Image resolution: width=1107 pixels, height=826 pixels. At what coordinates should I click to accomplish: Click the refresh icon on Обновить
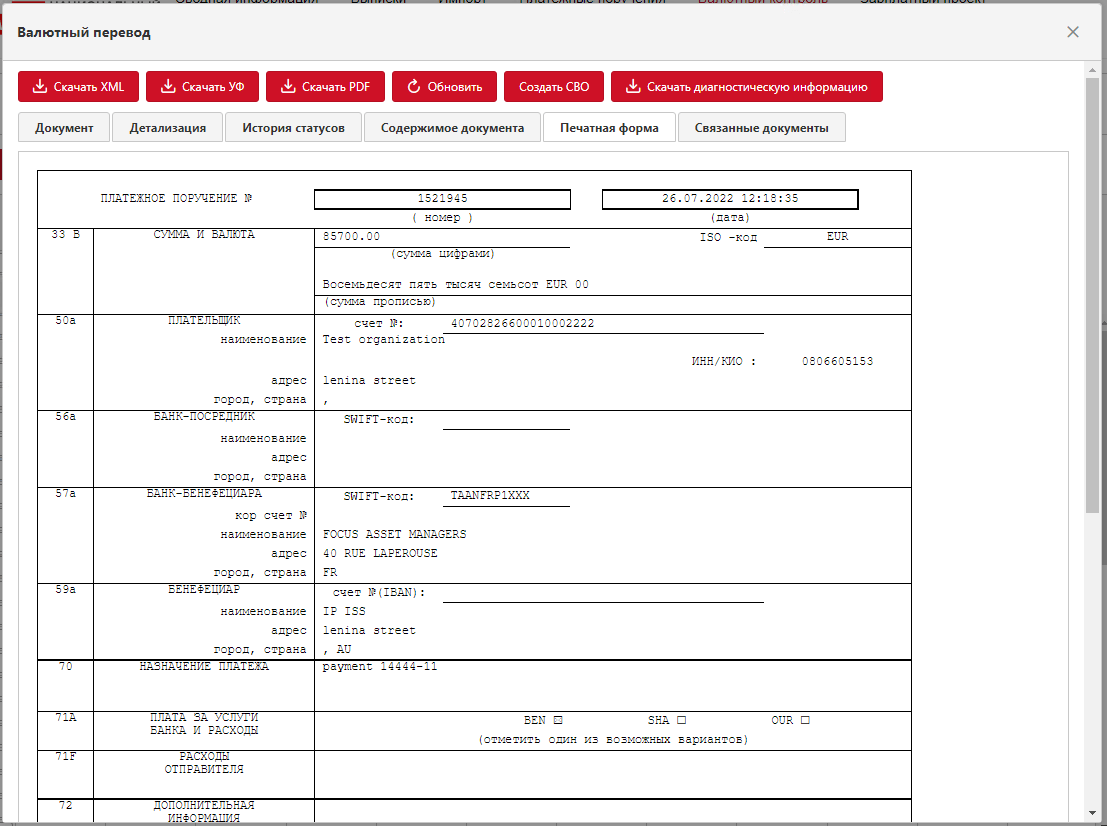[414, 86]
